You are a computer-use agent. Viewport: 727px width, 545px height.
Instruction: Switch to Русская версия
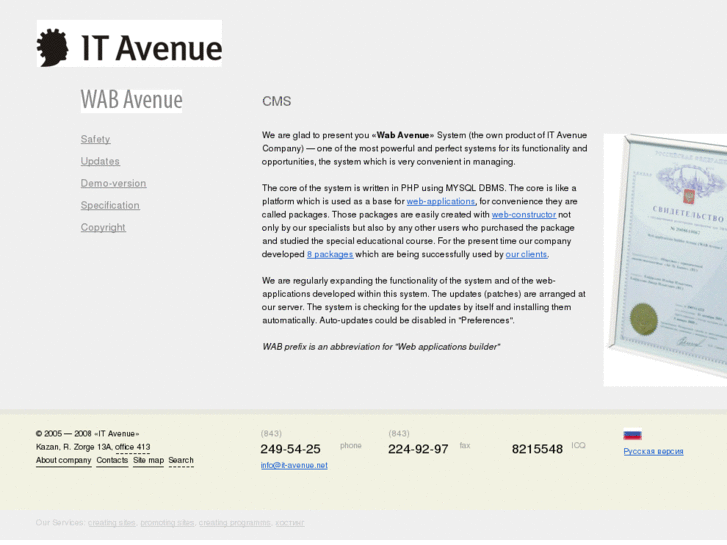[x=653, y=451]
